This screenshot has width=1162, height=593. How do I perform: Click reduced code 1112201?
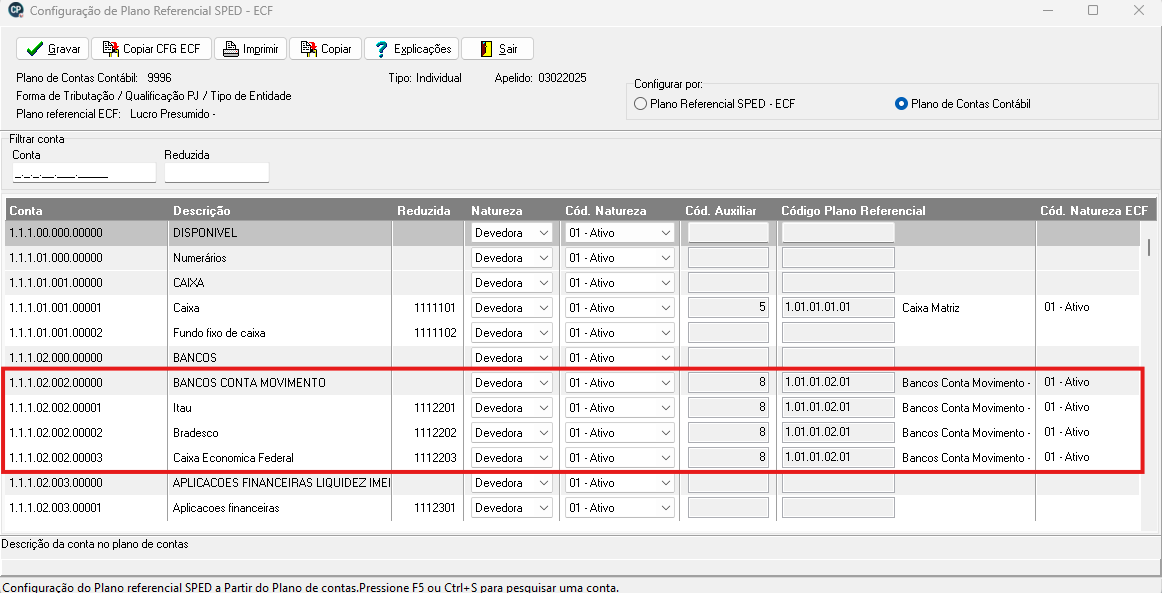click(x=437, y=408)
